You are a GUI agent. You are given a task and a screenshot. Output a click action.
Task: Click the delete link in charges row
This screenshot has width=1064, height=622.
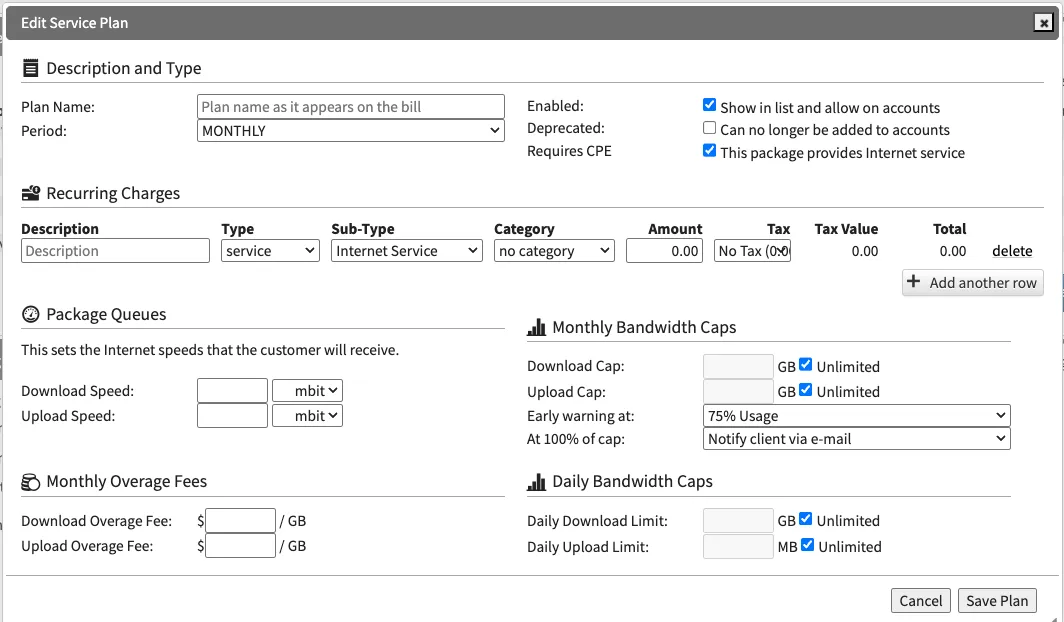(1012, 251)
